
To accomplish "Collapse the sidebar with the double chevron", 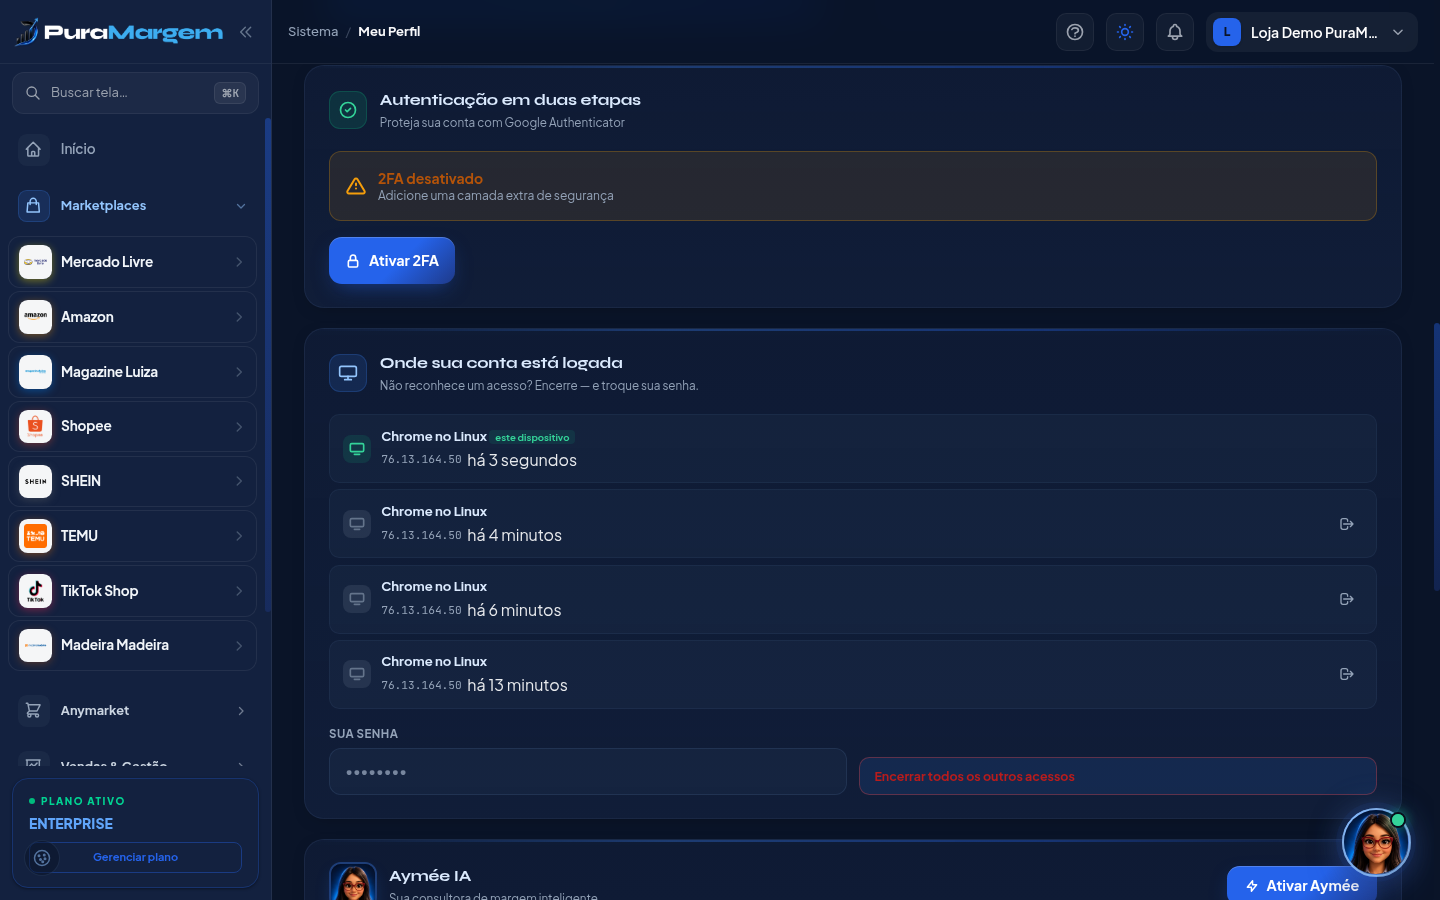I will tap(246, 32).
